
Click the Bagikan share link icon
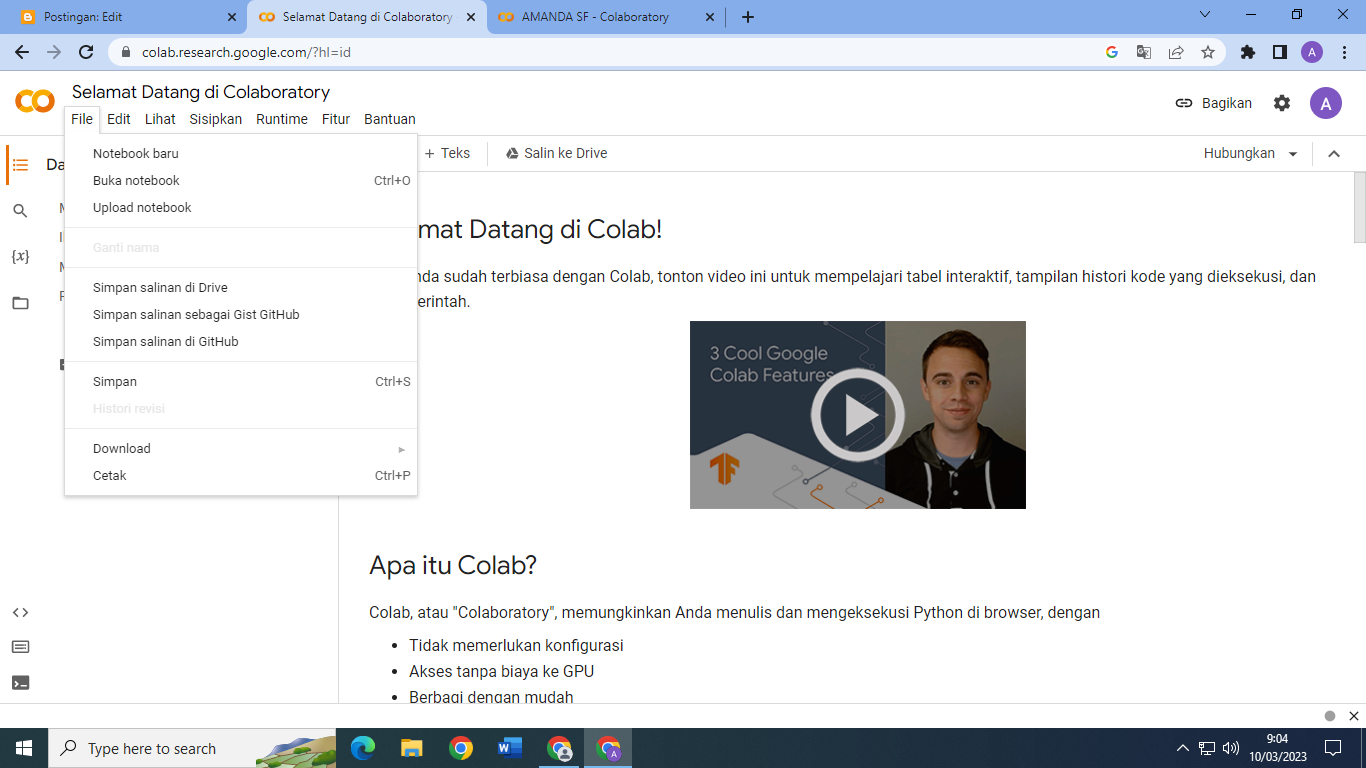click(x=1184, y=103)
